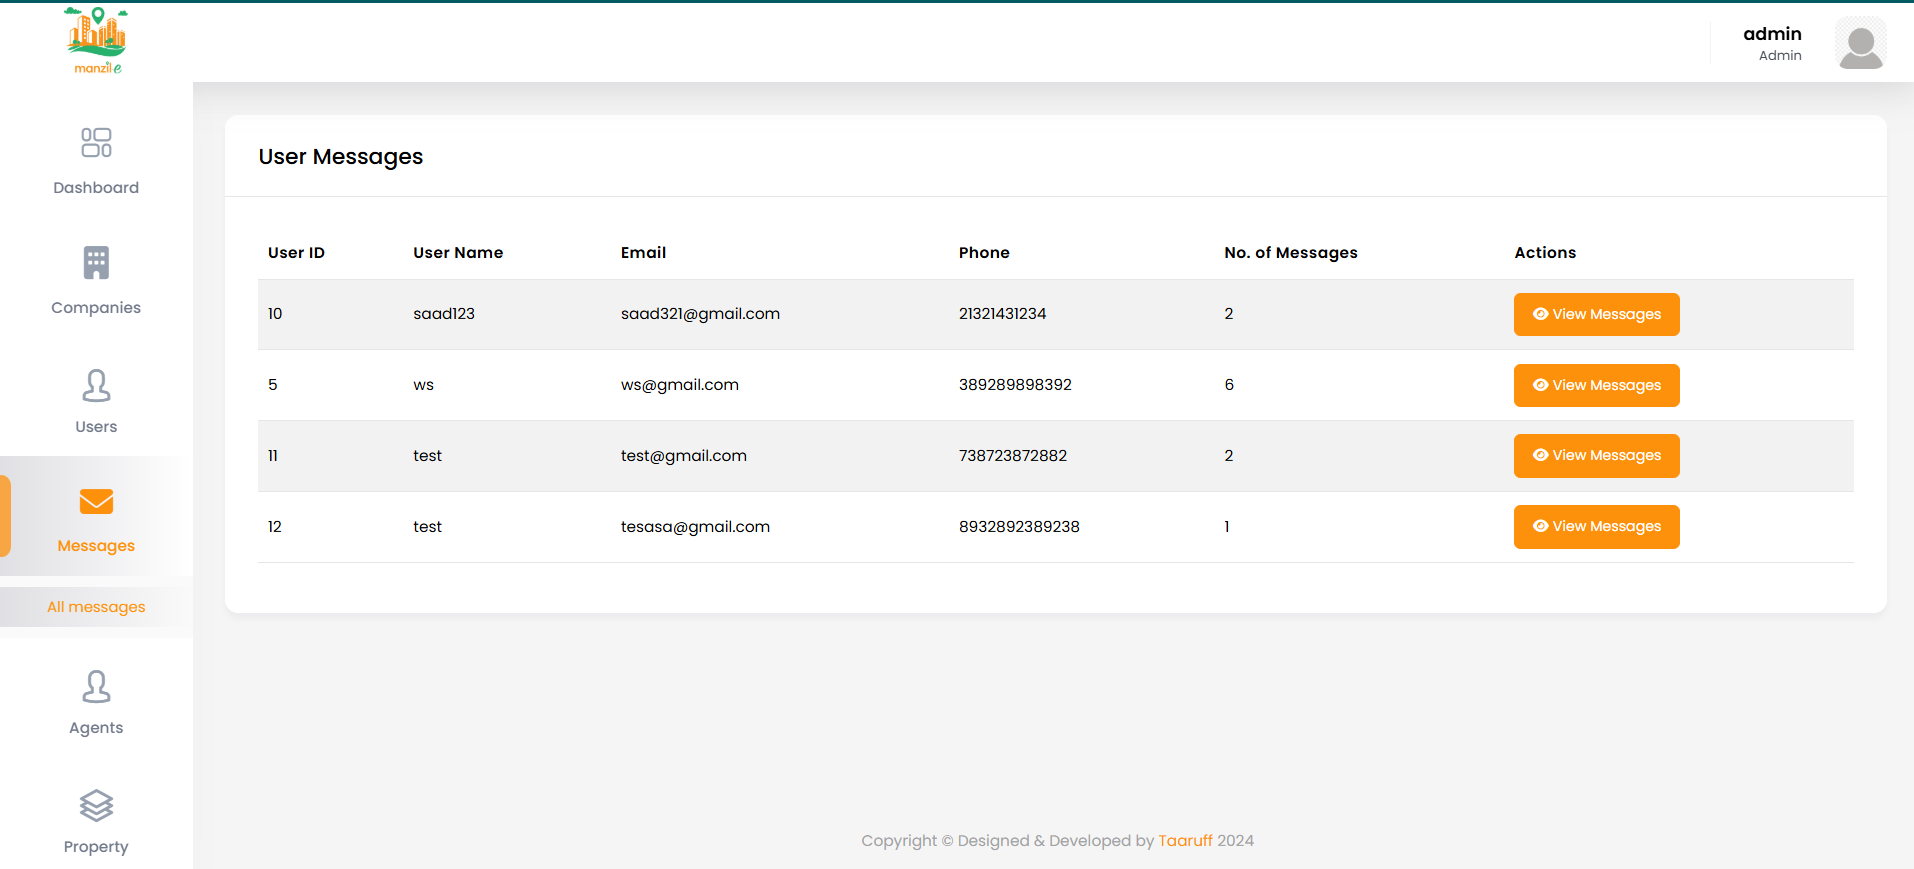
Task: Click the orange Messages envelope icon
Action: point(96,501)
